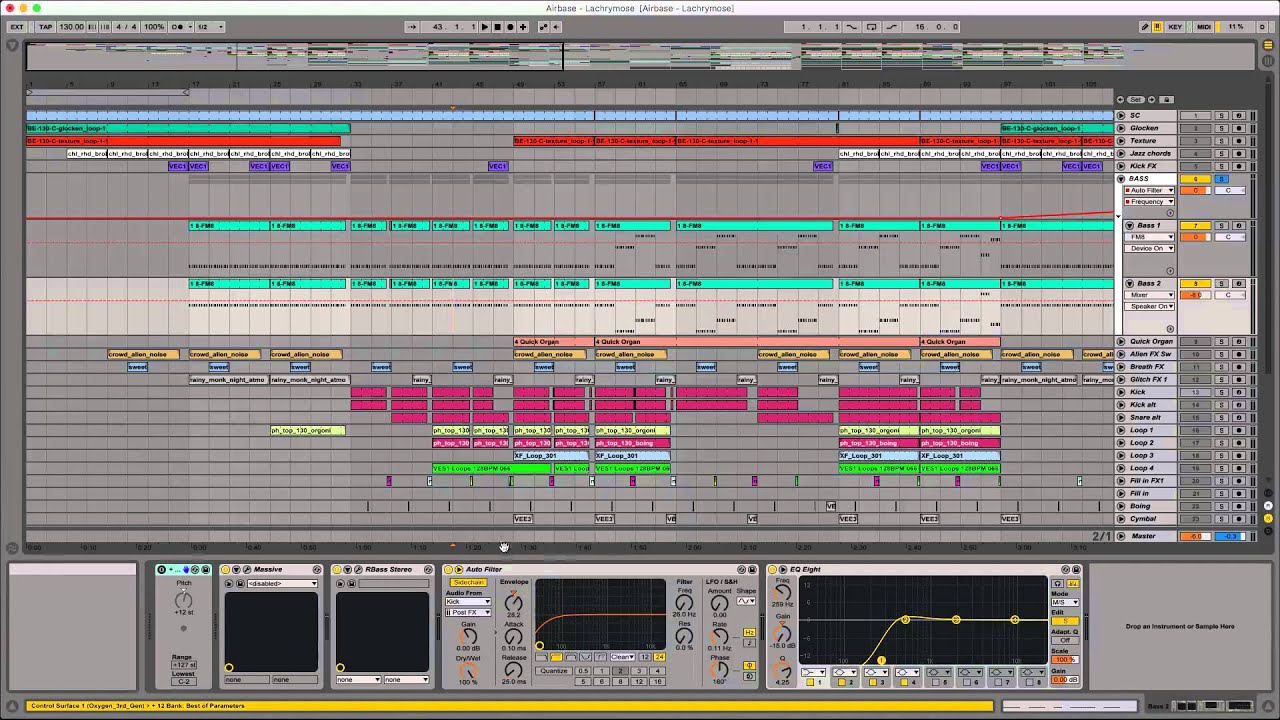This screenshot has width=1280, height=720.
Task: Fold the Bass 1 track
Action: point(1130,226)
